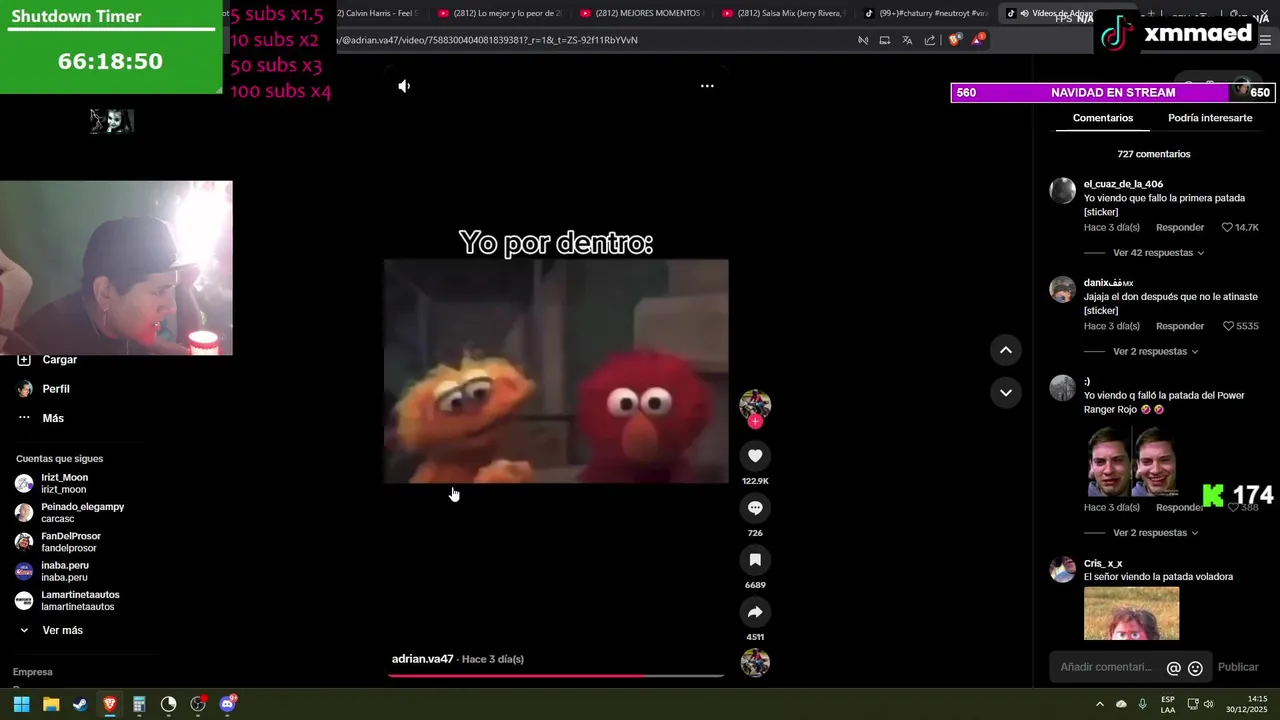Screen dimensions: 1280x720
Task: Reply to danix comment via Responder
Action: (x=1180, y=326)
